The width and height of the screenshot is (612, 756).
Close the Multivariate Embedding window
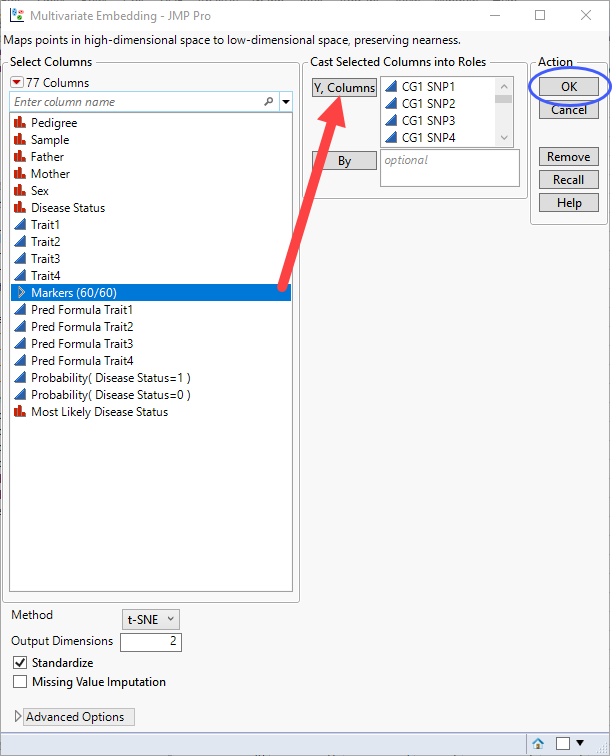[x=586, y=15]
